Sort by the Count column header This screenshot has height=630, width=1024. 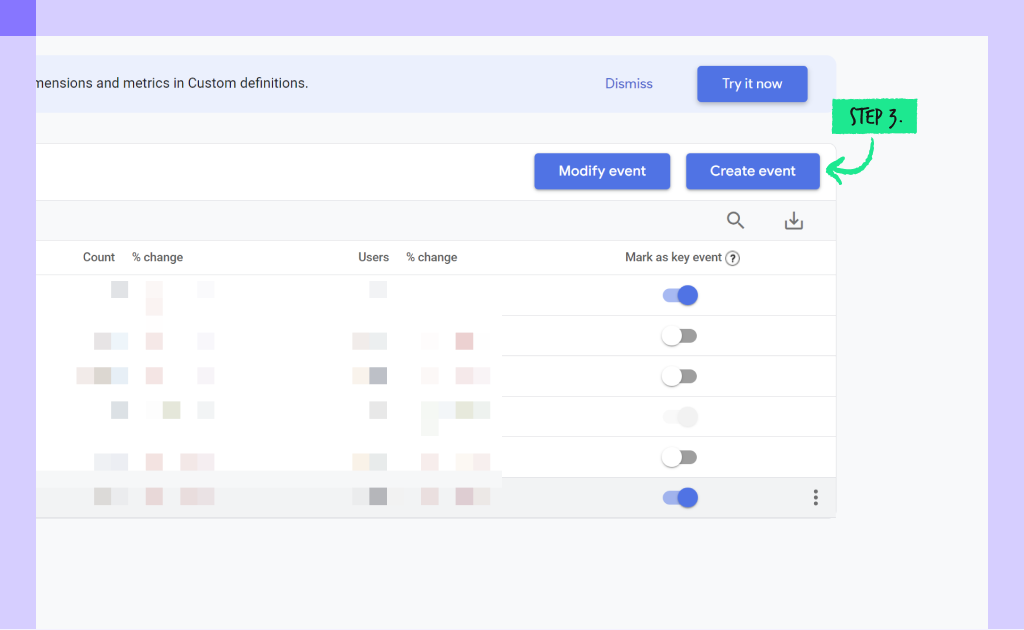(99, 257)
